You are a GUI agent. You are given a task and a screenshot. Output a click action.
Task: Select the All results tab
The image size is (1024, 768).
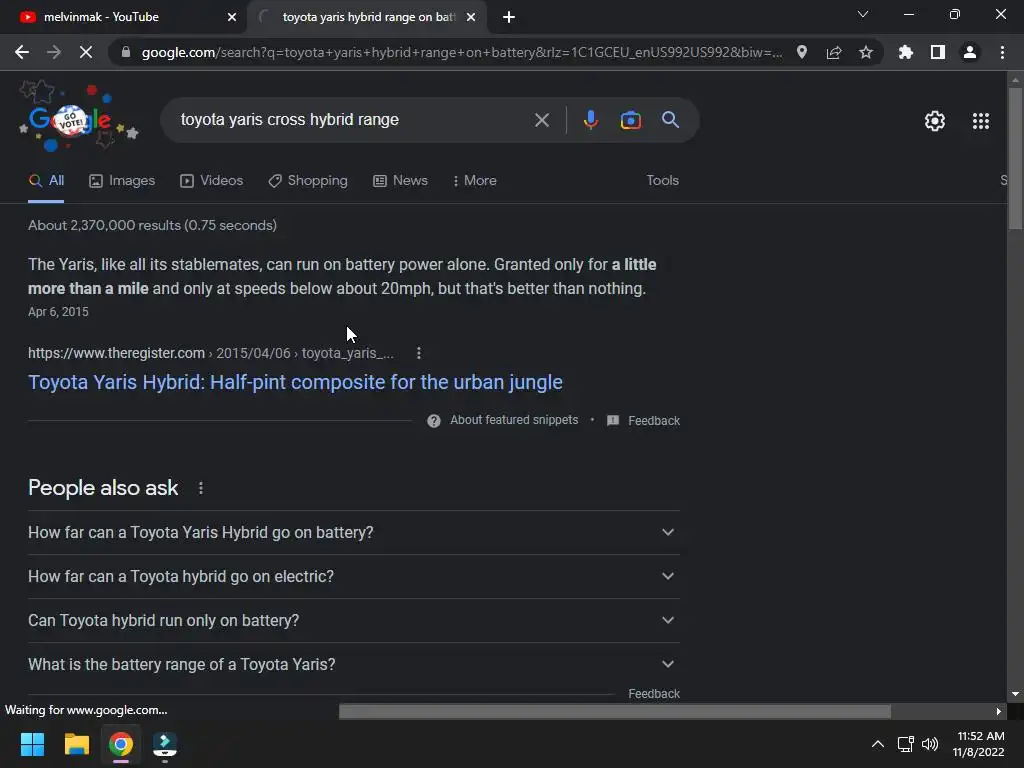46,181
